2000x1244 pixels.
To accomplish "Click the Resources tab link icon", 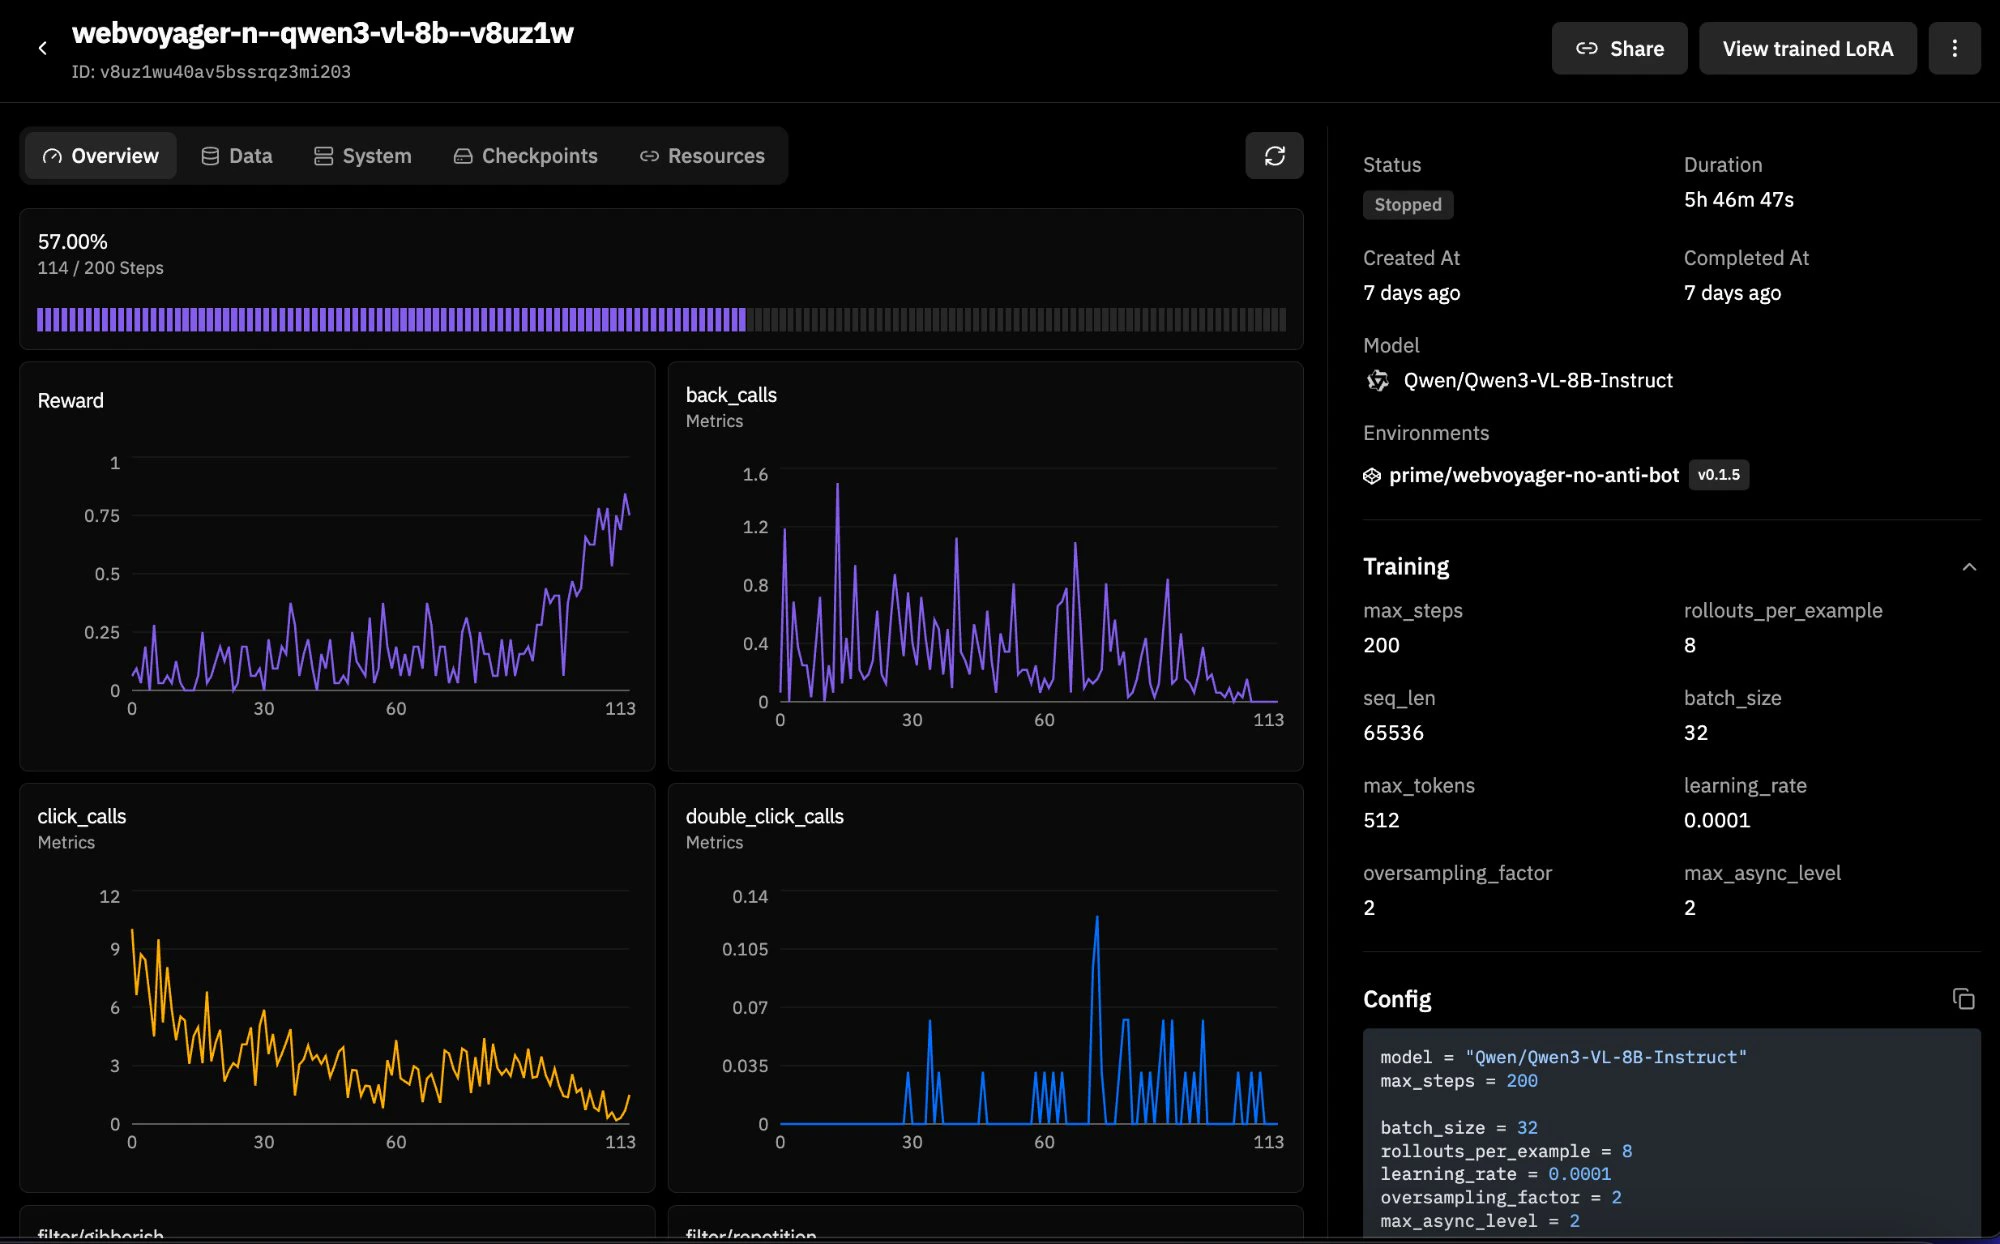I will (x=649, y=156).
